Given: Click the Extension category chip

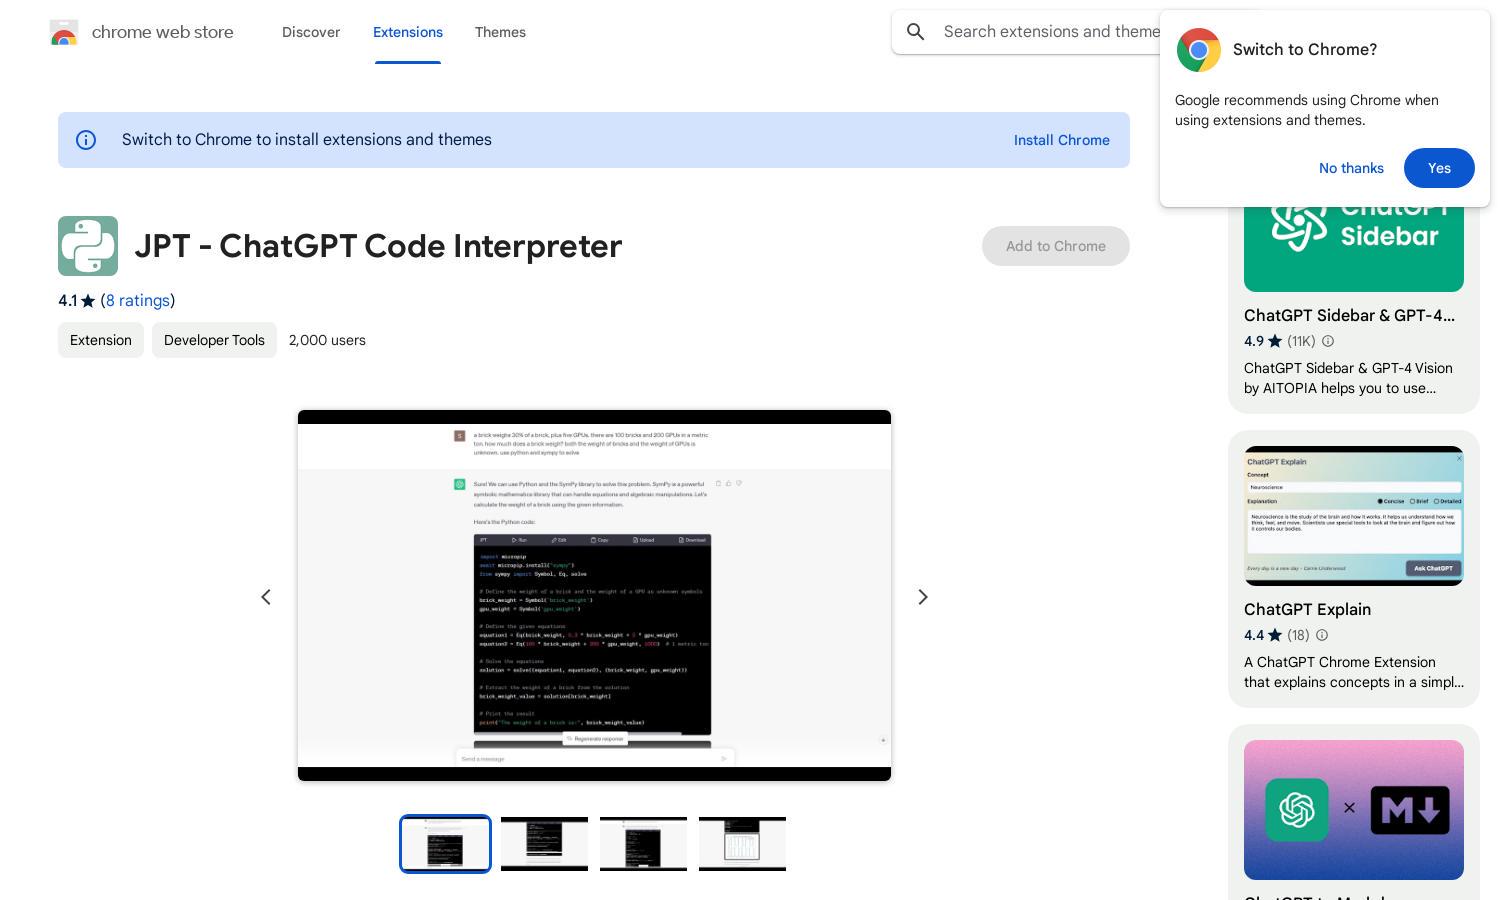Looking at the screenshot, I should 101,340.
